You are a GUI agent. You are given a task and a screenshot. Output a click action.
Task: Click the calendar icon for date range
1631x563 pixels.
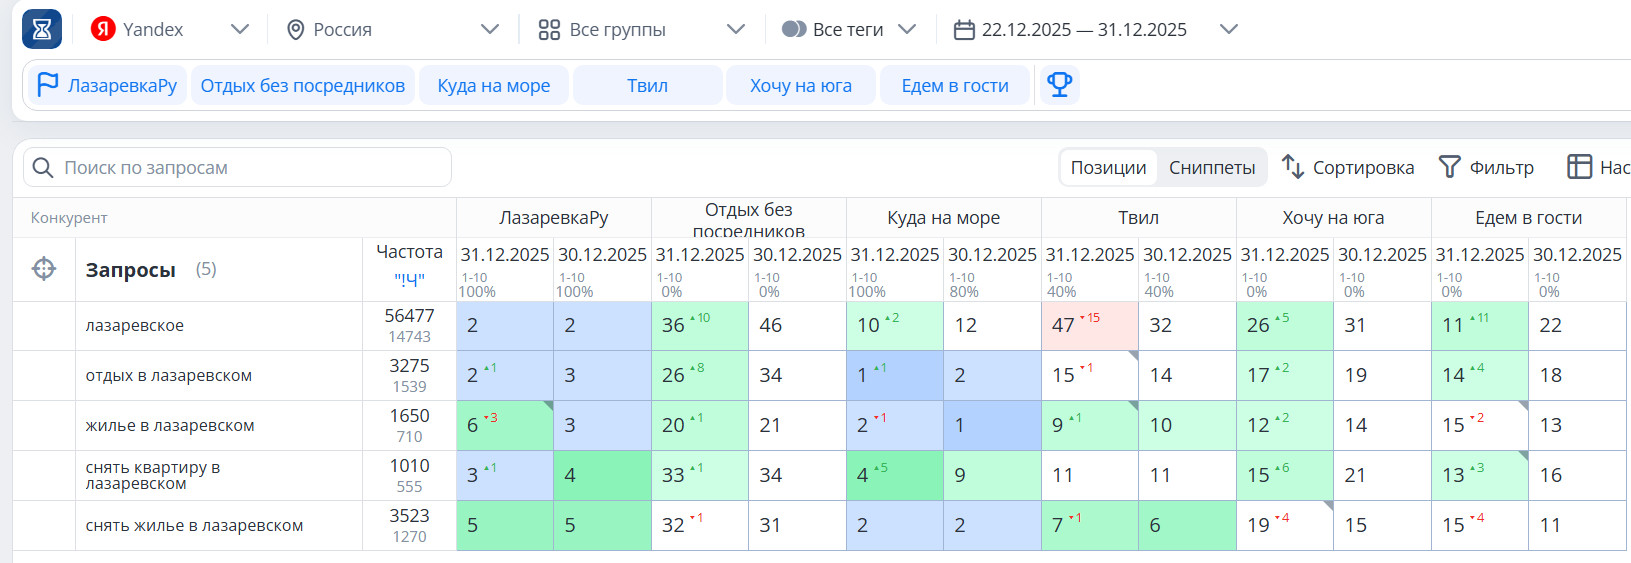964,30
